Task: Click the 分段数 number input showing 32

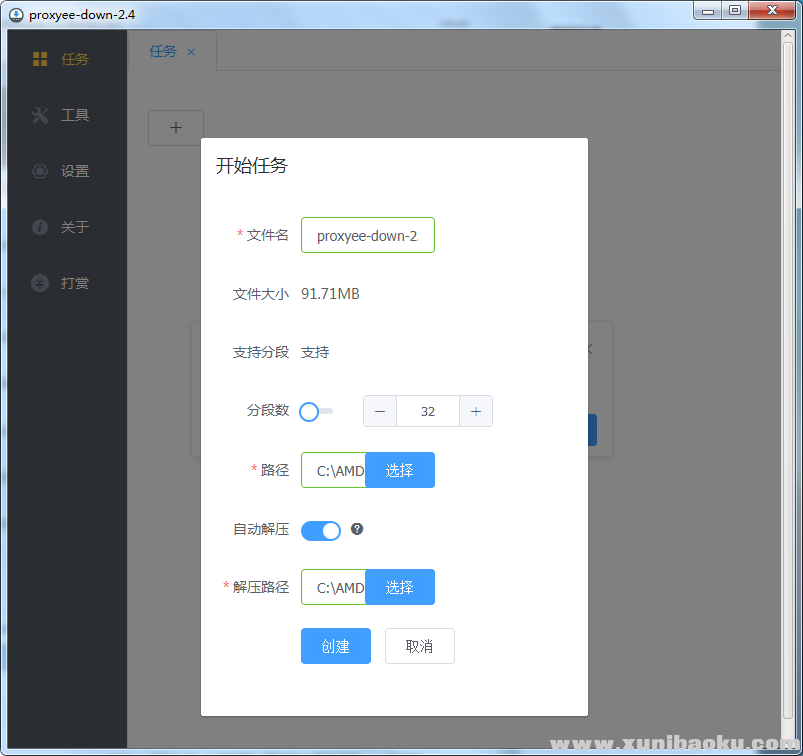Action: tap(428, 411)
